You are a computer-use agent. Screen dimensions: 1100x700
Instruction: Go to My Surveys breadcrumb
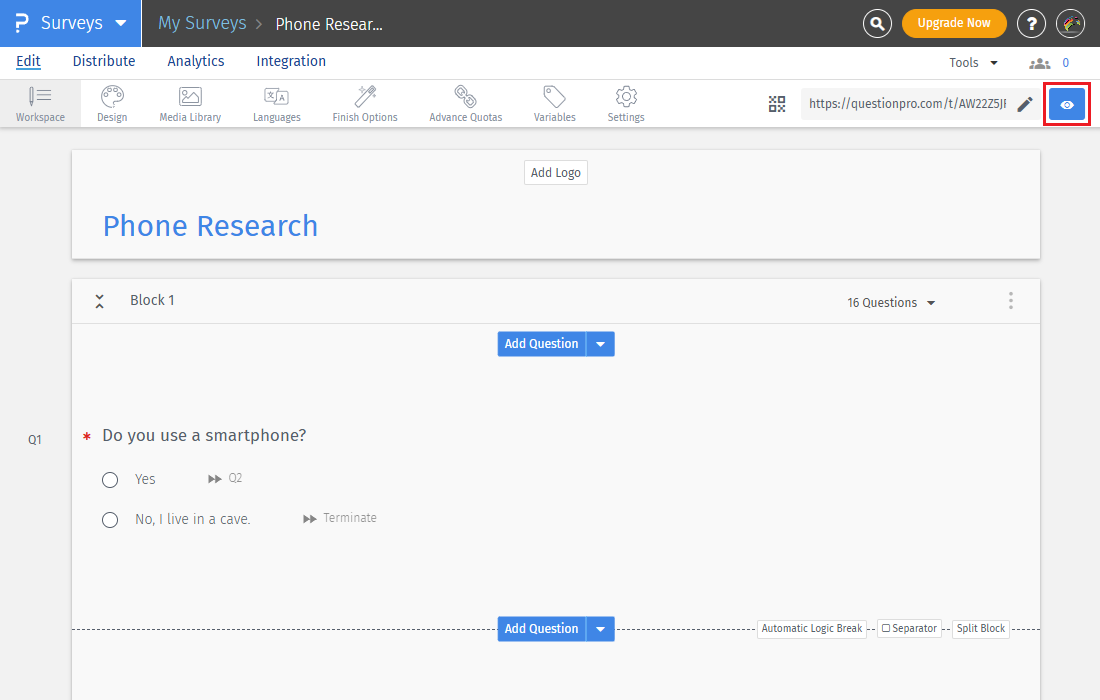202,23
